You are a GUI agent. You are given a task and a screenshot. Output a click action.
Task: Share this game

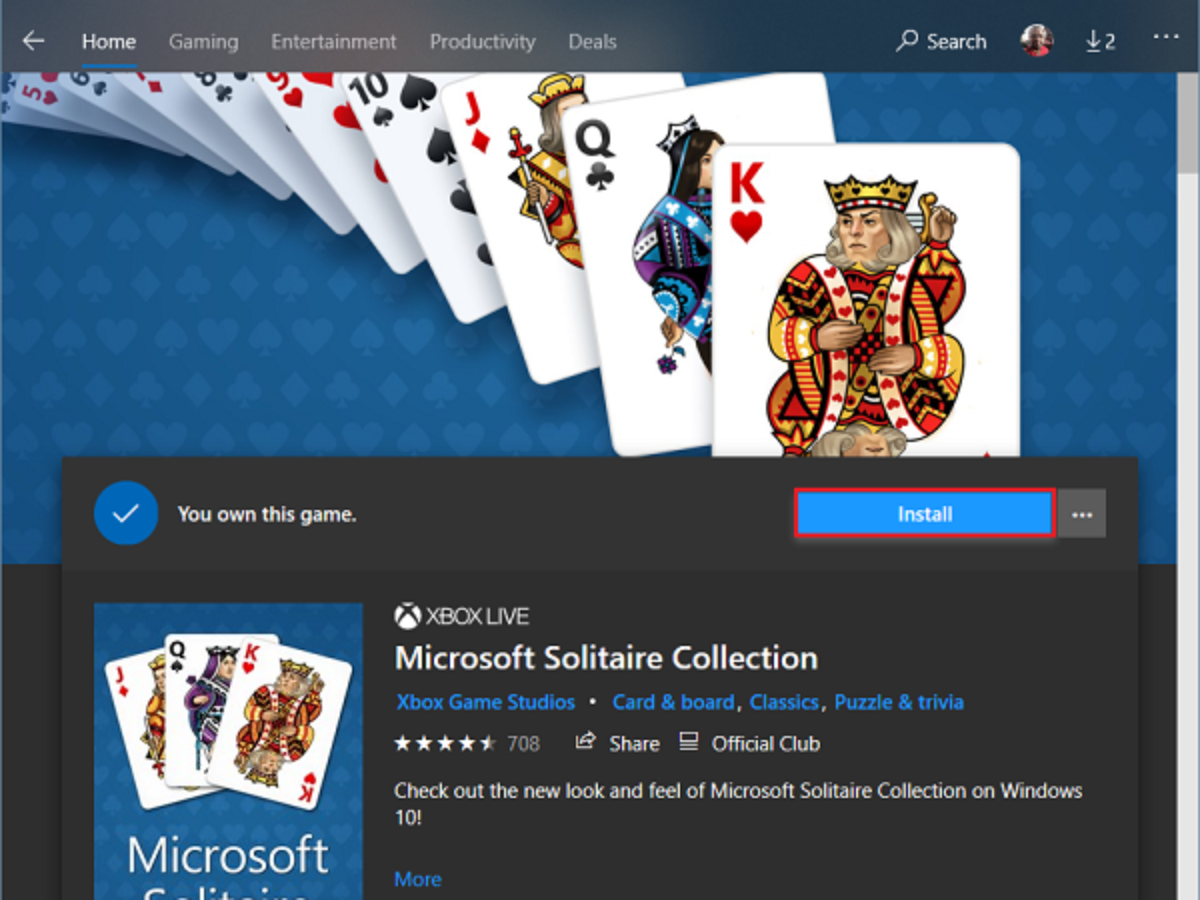617,743
